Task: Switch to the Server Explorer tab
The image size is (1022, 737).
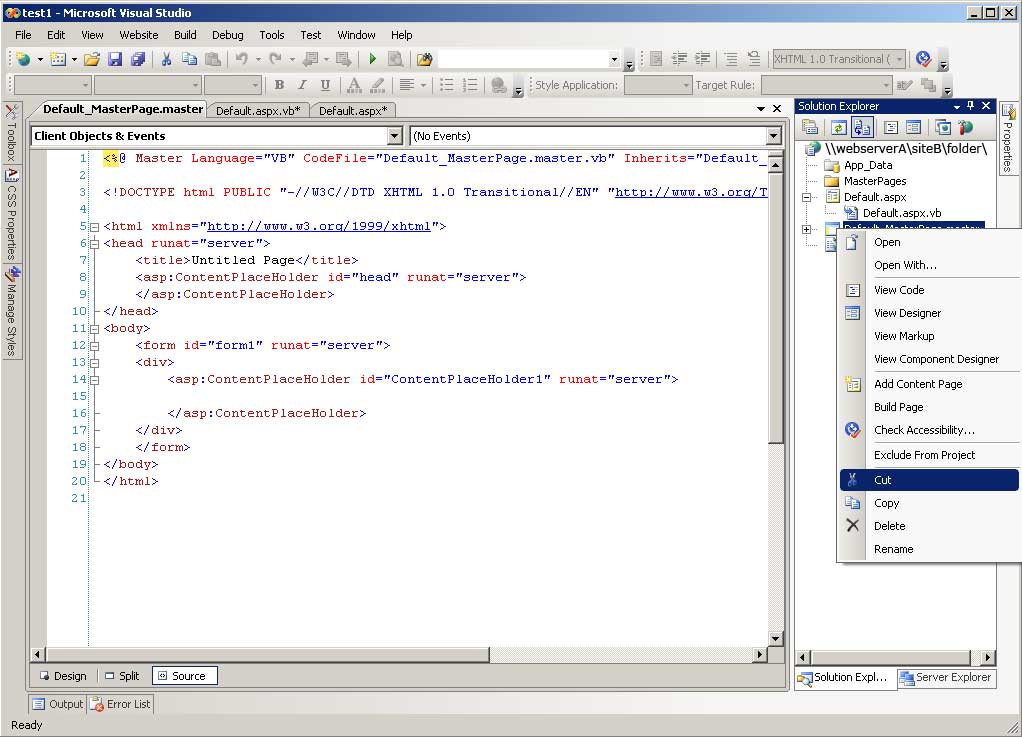Action: (x=946, y=678)
